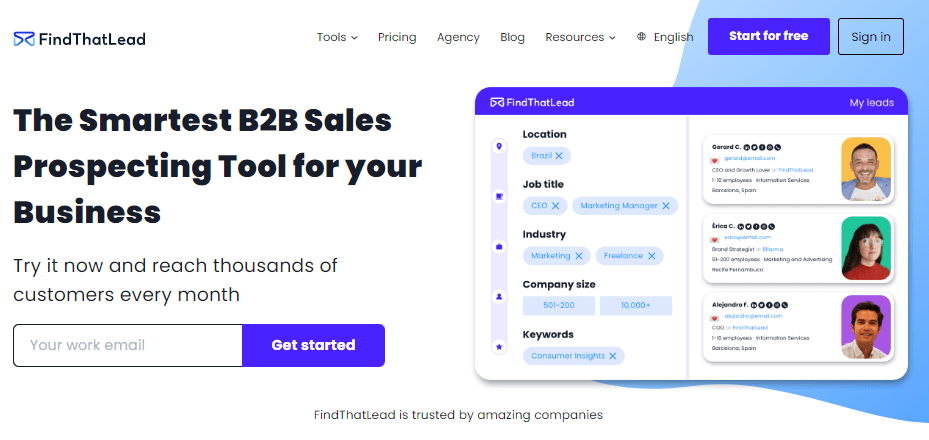Click the industry briefcase sidebar icon
Screen dimensions: 929x440
(499, 246)
